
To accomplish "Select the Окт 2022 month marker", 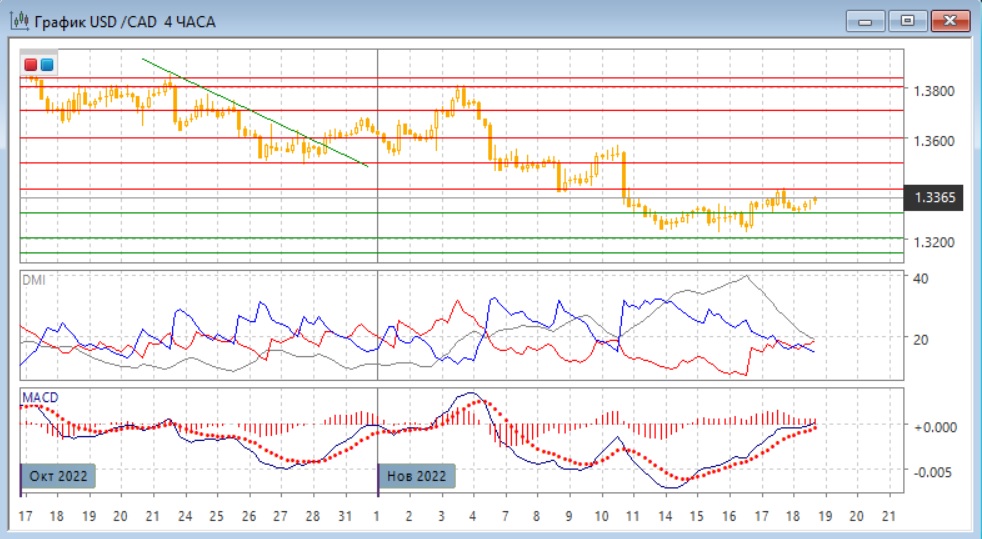I will tap(59, 476).
